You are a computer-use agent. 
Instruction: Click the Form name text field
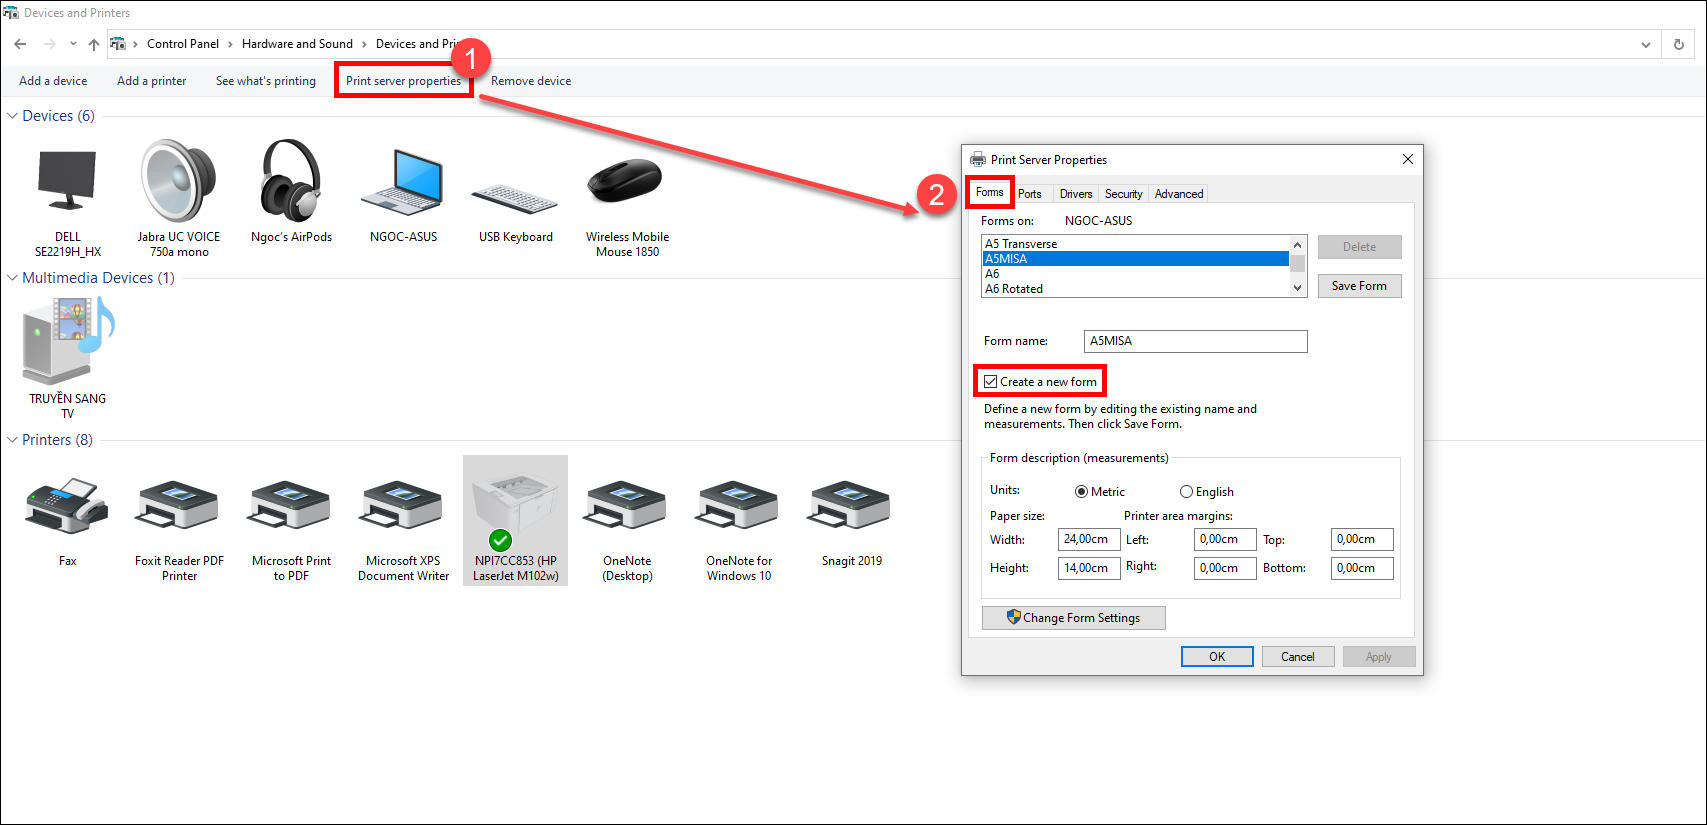(x=1195, y=341)
